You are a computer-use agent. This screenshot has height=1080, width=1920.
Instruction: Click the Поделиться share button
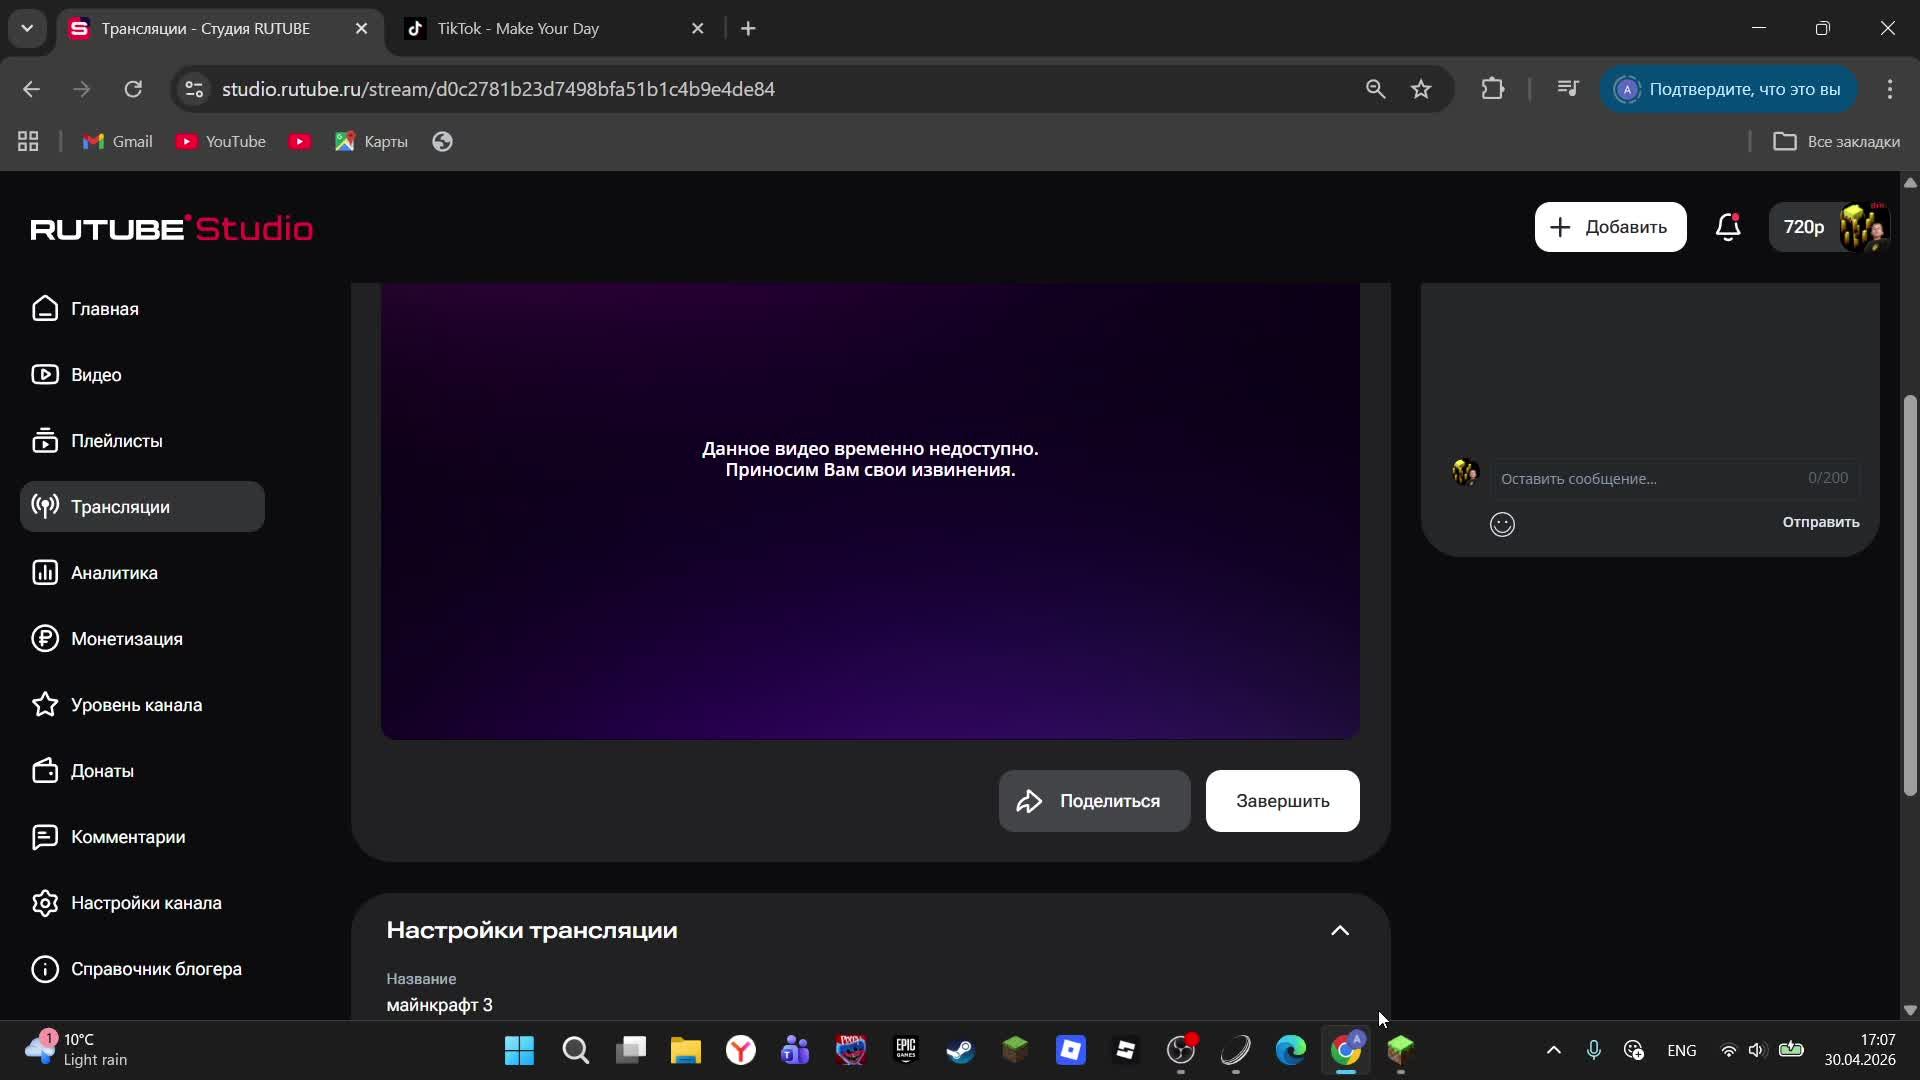(1094, 801)
